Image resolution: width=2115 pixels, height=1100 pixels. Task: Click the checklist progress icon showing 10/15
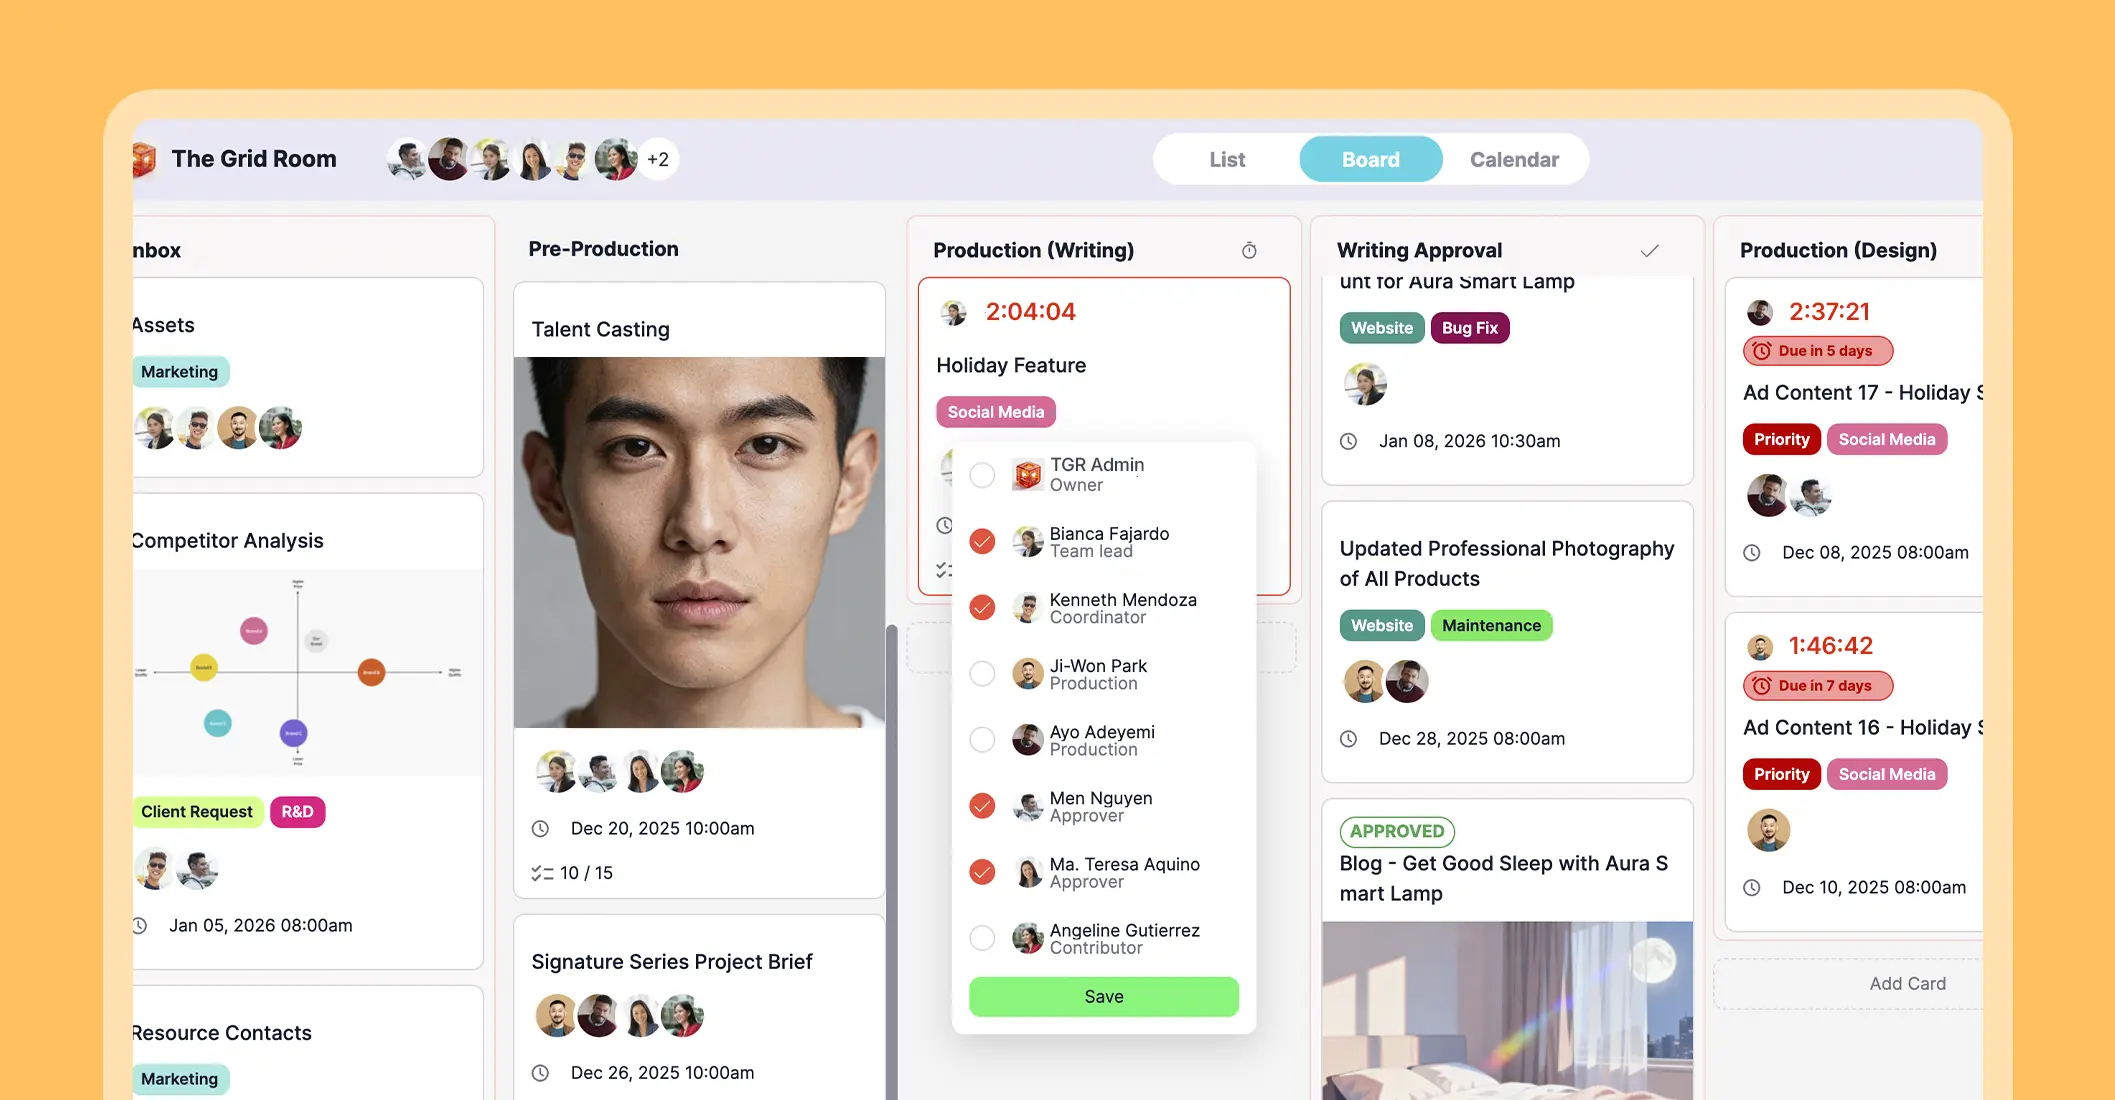pos(543,872)
